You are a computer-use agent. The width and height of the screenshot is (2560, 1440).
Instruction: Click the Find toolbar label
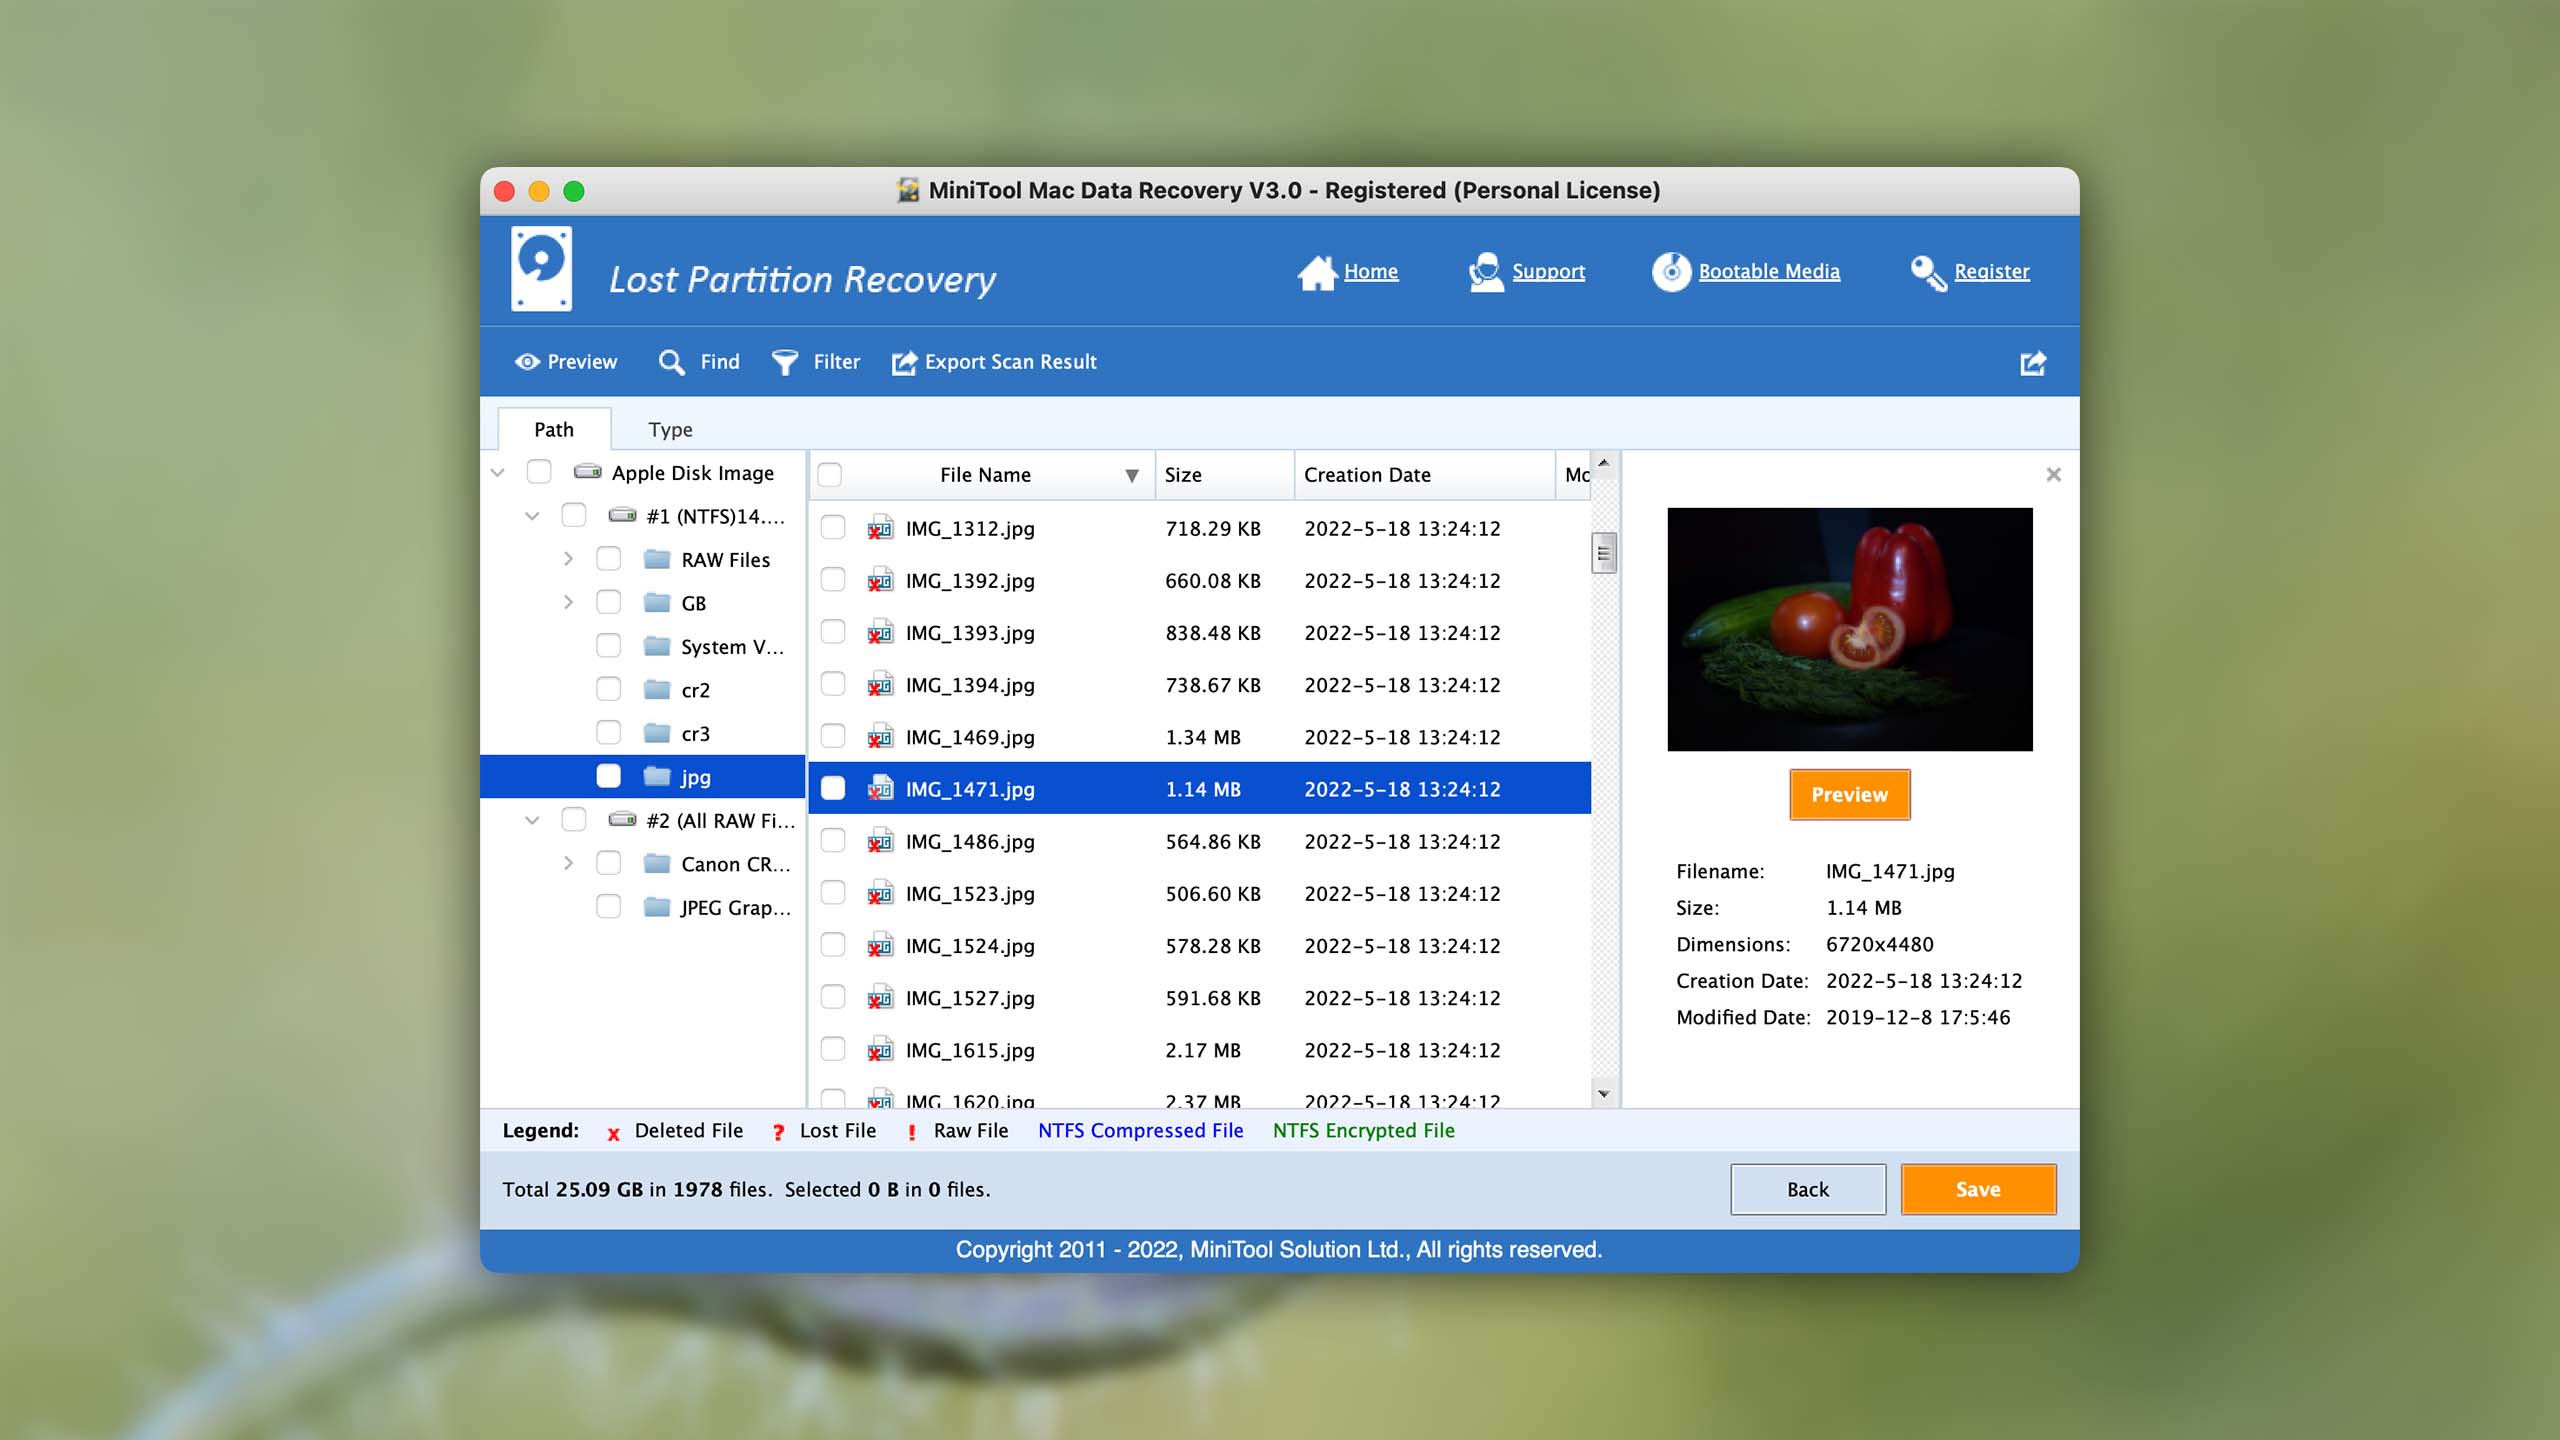(720, 362)
